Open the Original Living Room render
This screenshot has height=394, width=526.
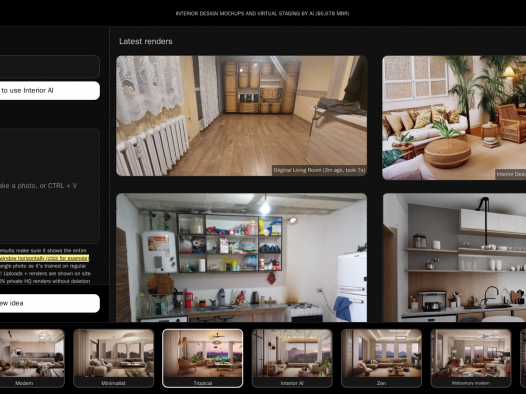(x=242, y=116)
